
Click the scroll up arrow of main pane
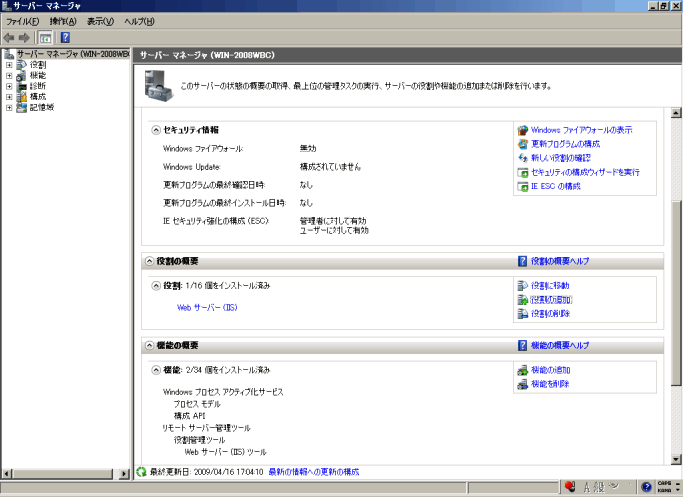coord(676,113)
